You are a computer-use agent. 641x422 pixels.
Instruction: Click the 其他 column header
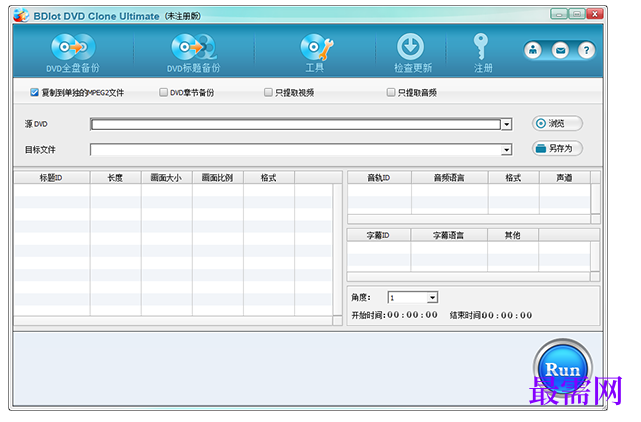513,235
